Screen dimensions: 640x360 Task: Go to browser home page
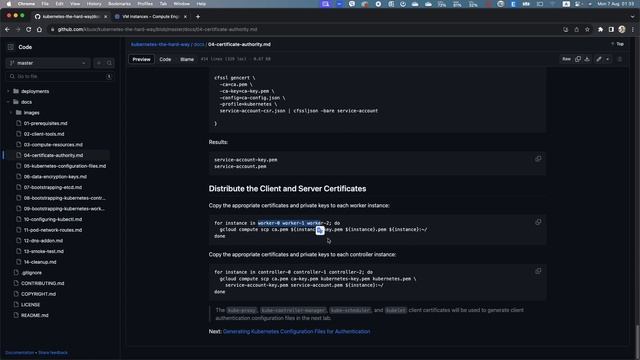pos(39,29)
